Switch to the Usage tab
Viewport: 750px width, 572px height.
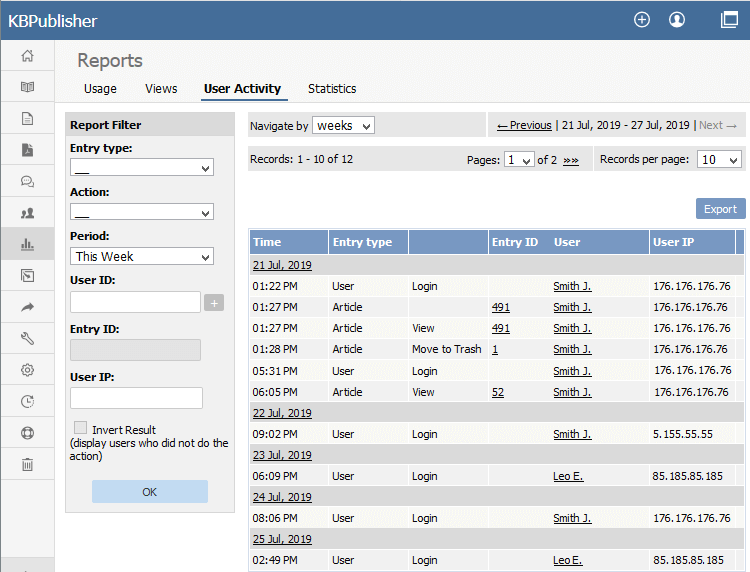[100, 88]
